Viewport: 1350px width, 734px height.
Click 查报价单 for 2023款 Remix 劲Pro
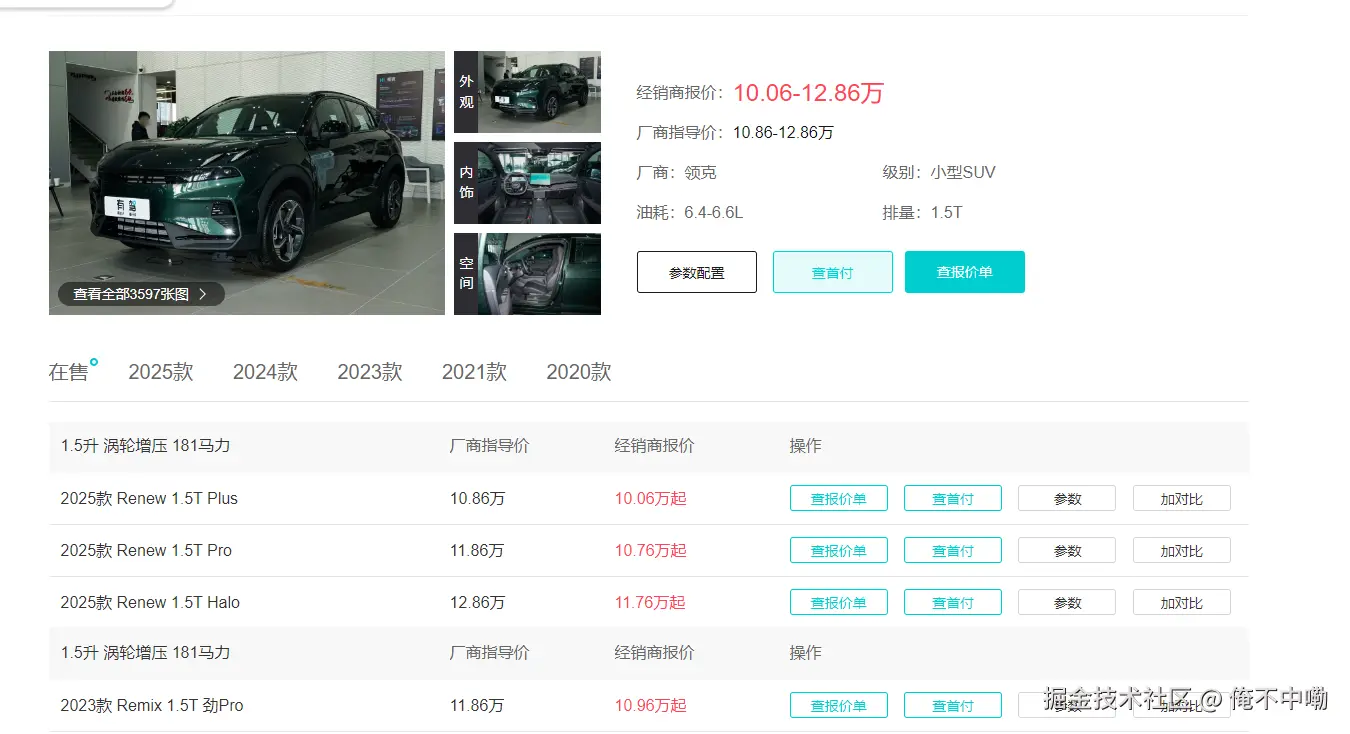pyautogui.click(x=838, y=706)
